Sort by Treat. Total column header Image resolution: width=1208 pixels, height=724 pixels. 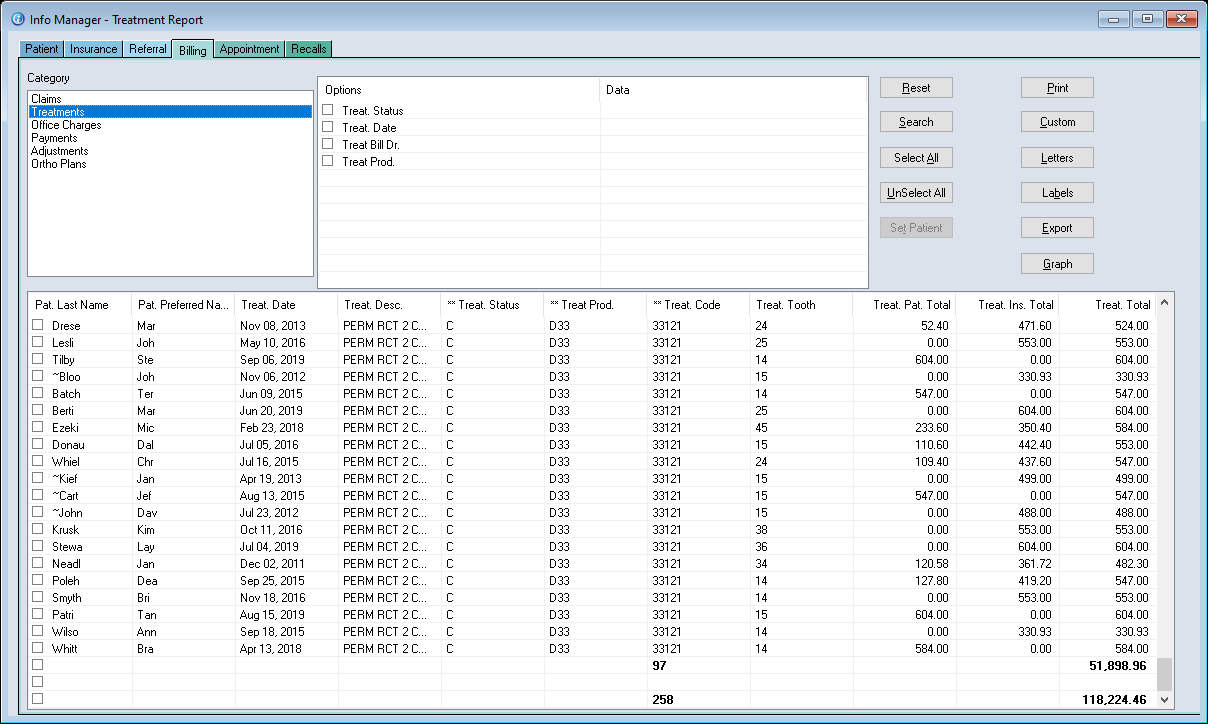coord(1122,305)
